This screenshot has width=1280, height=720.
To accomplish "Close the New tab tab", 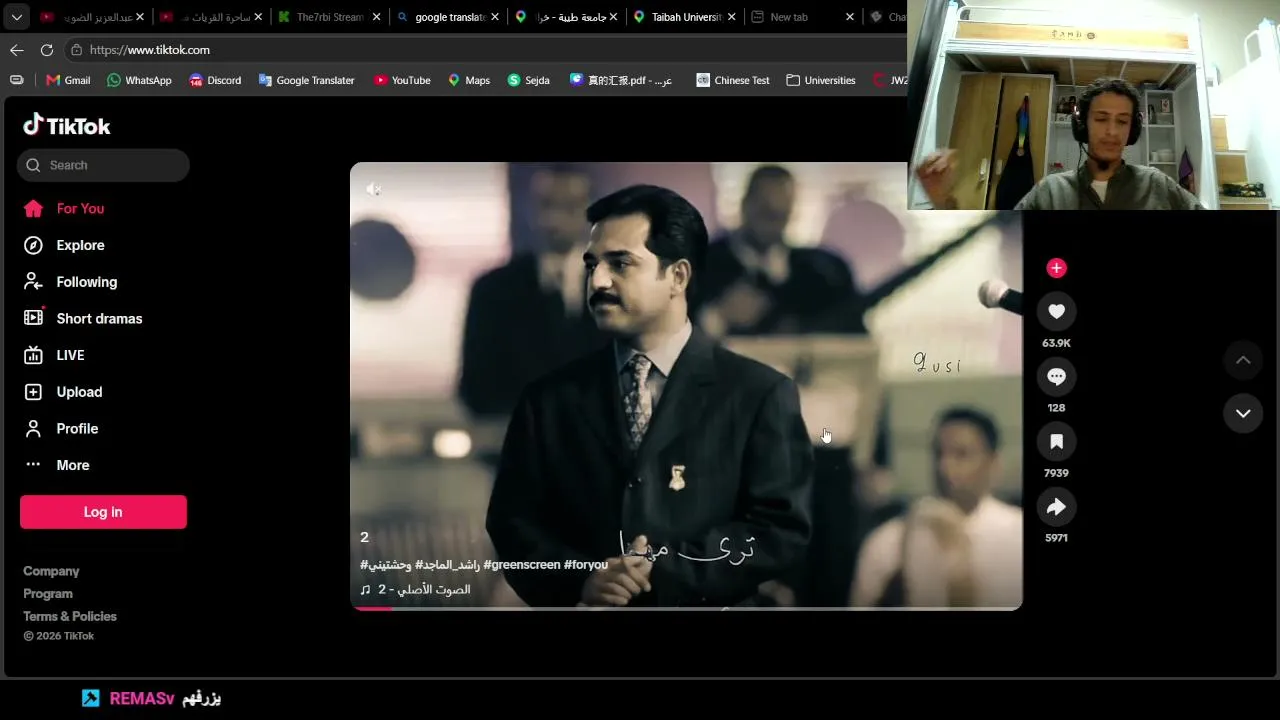I will [x=850, y=17].
